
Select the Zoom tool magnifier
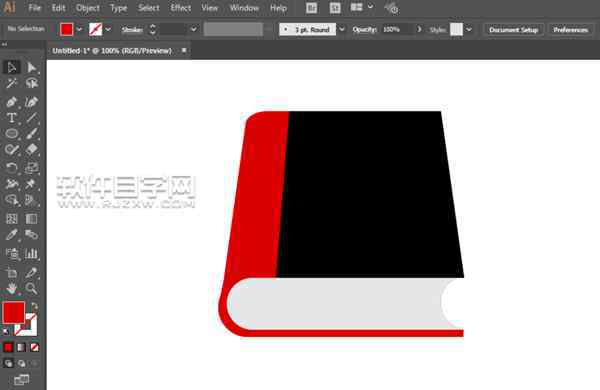tap(31, 288)
